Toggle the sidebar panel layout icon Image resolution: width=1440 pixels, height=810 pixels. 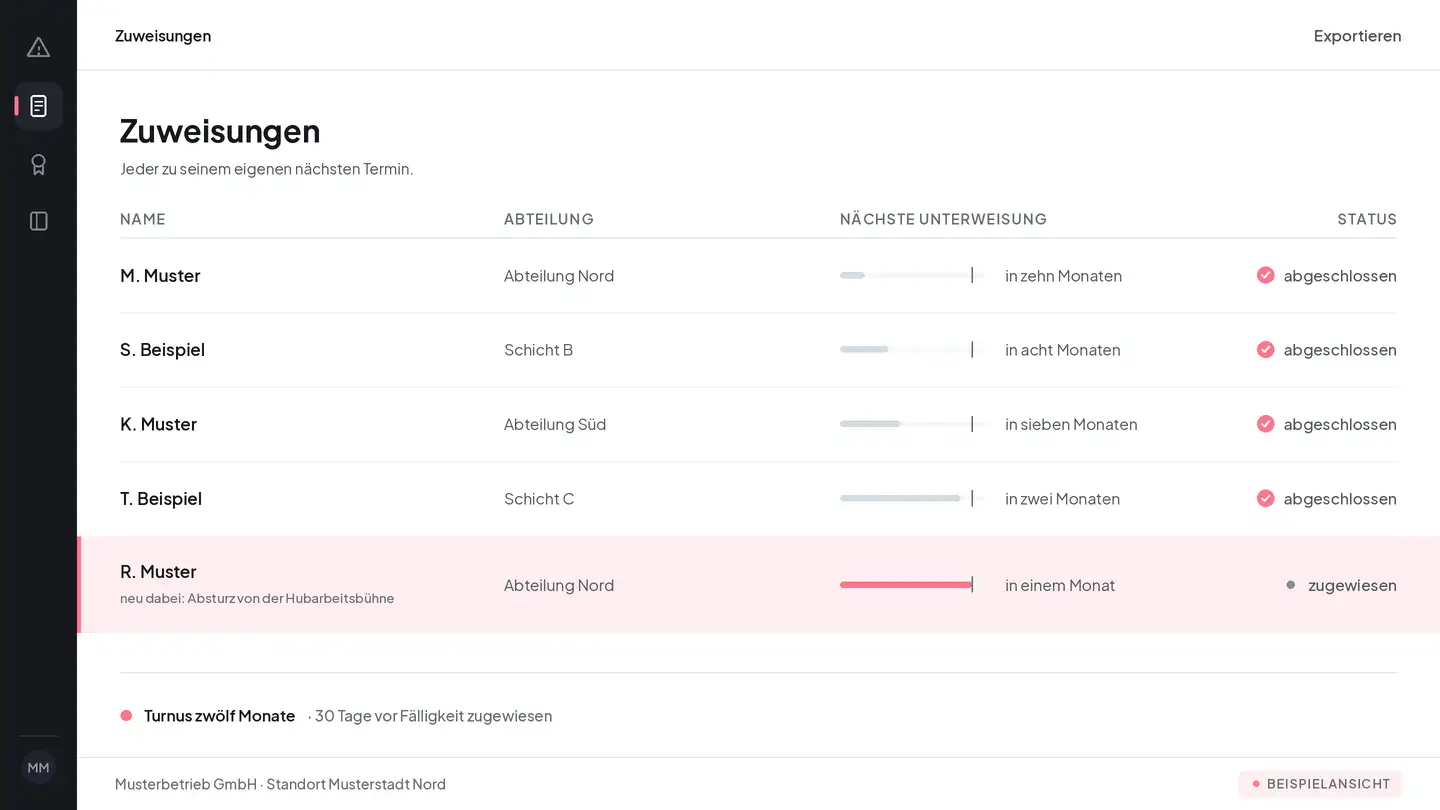tap(38, 221)
